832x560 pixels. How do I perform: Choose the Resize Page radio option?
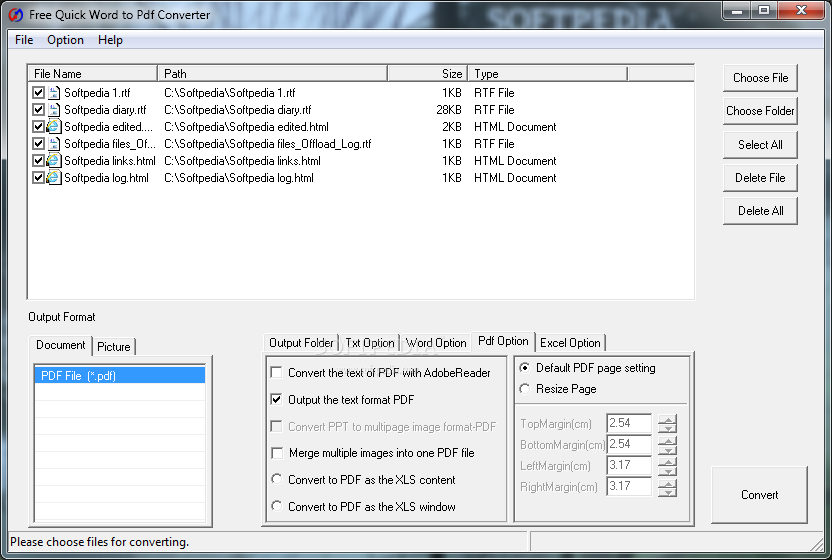(525, 389)
